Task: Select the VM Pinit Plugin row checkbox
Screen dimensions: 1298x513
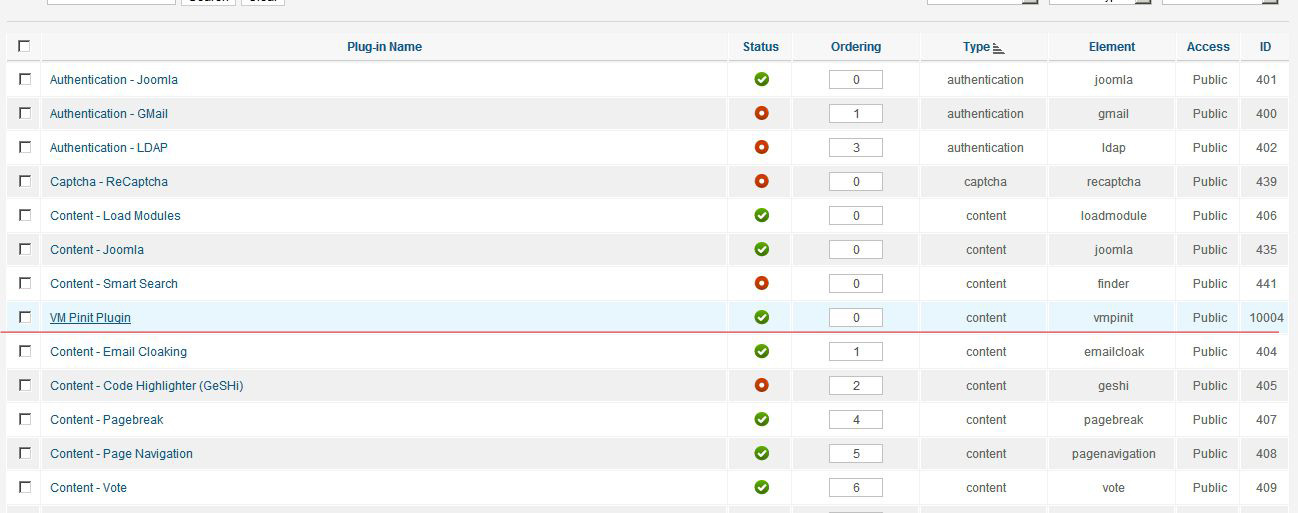Action: pos(25,317)
